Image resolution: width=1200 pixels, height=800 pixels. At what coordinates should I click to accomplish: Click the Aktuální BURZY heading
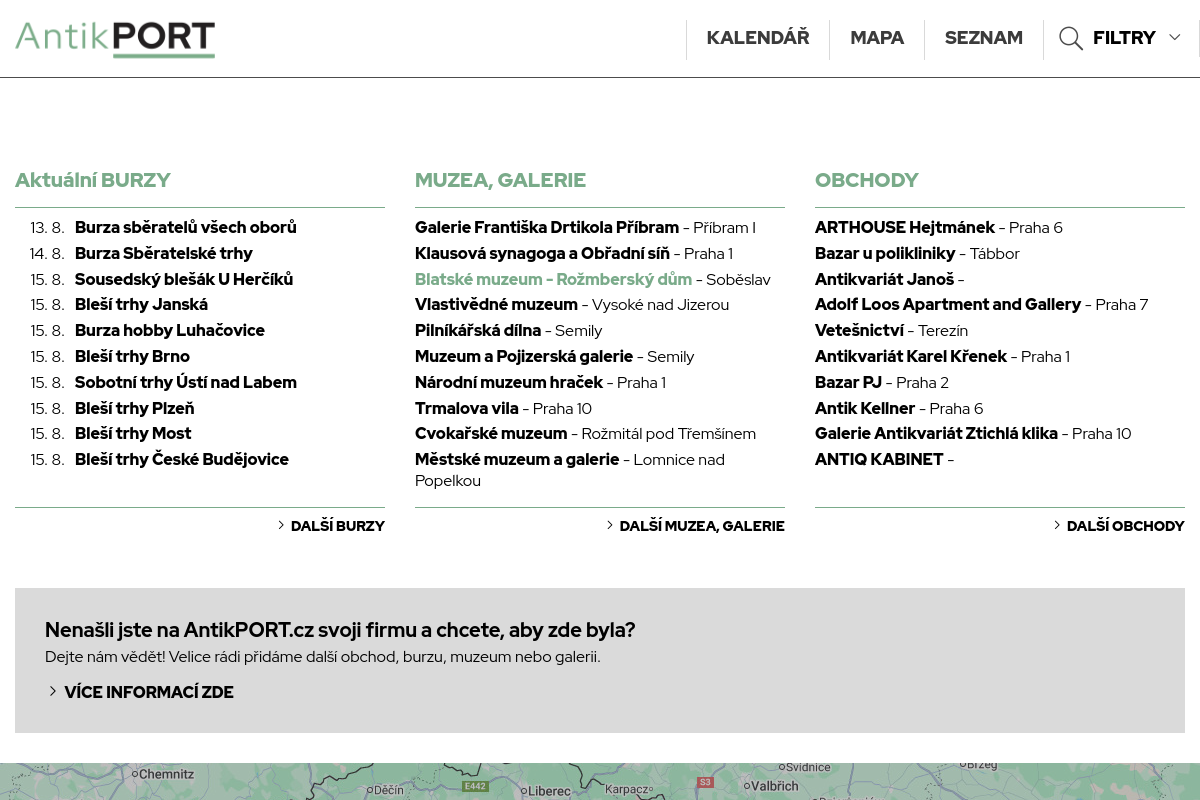pyautogui.click(x=93, y=180)
